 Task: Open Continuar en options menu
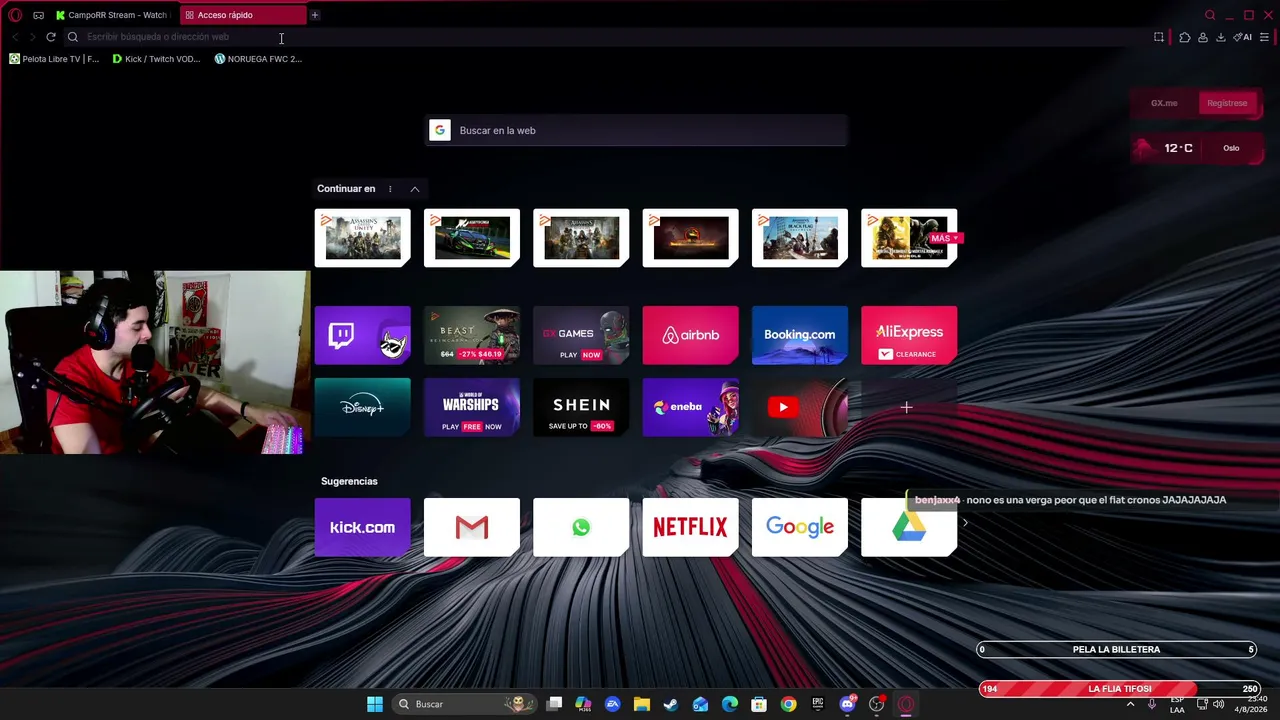[x=390, y=189]
